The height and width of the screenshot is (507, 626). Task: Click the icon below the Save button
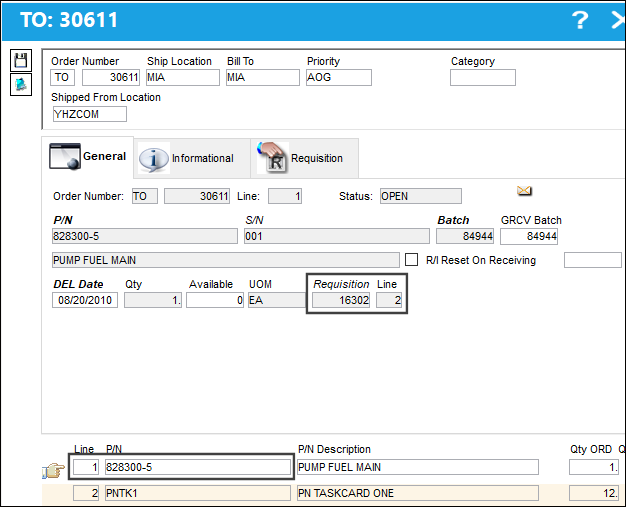pyautogui.click(x=21, y=84)
